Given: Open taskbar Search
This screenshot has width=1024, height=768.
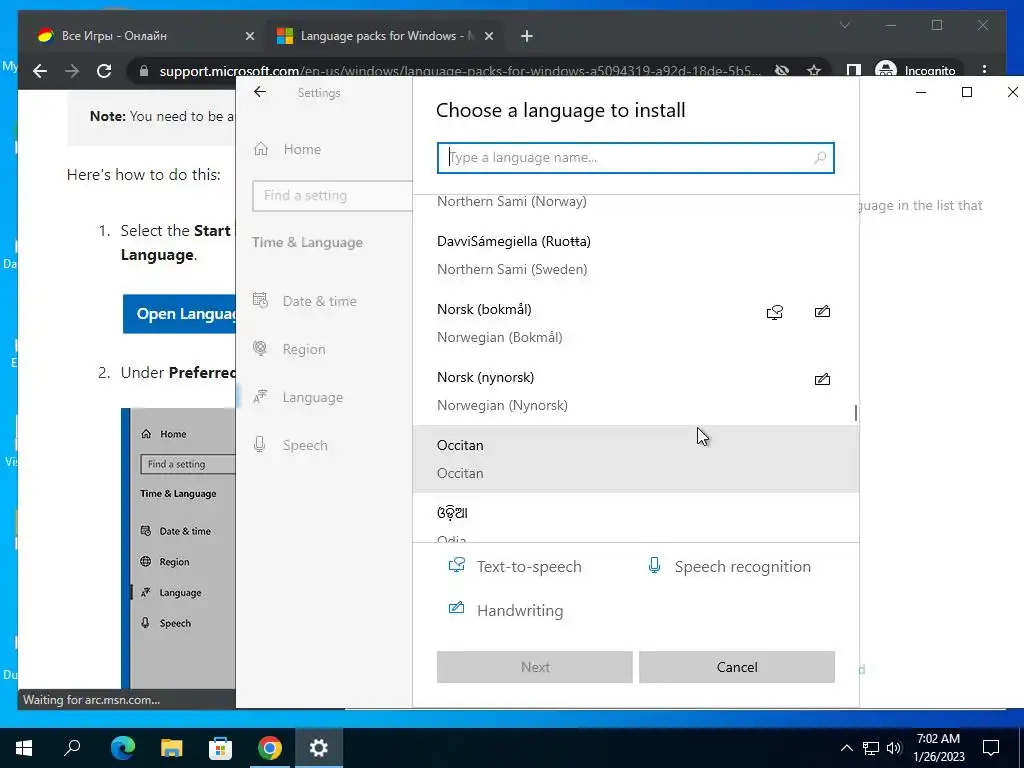Looking at the screenshot, I should [72, 748].
